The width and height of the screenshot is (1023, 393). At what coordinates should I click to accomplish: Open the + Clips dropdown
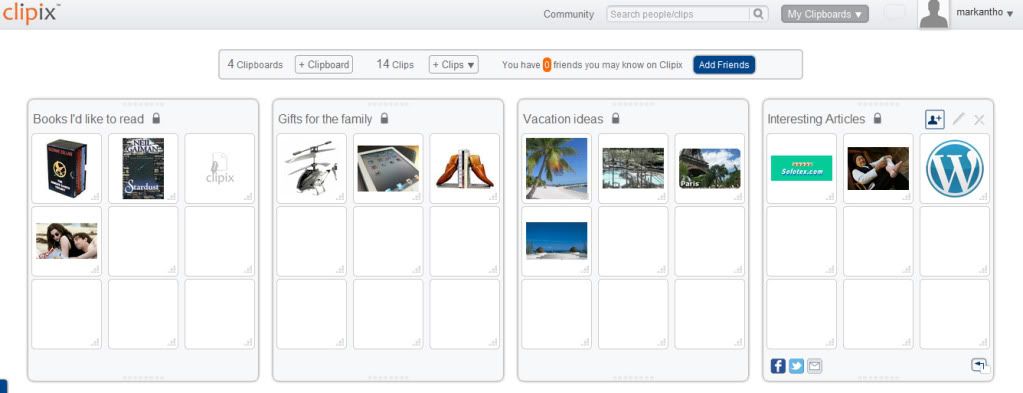[453, 65]
